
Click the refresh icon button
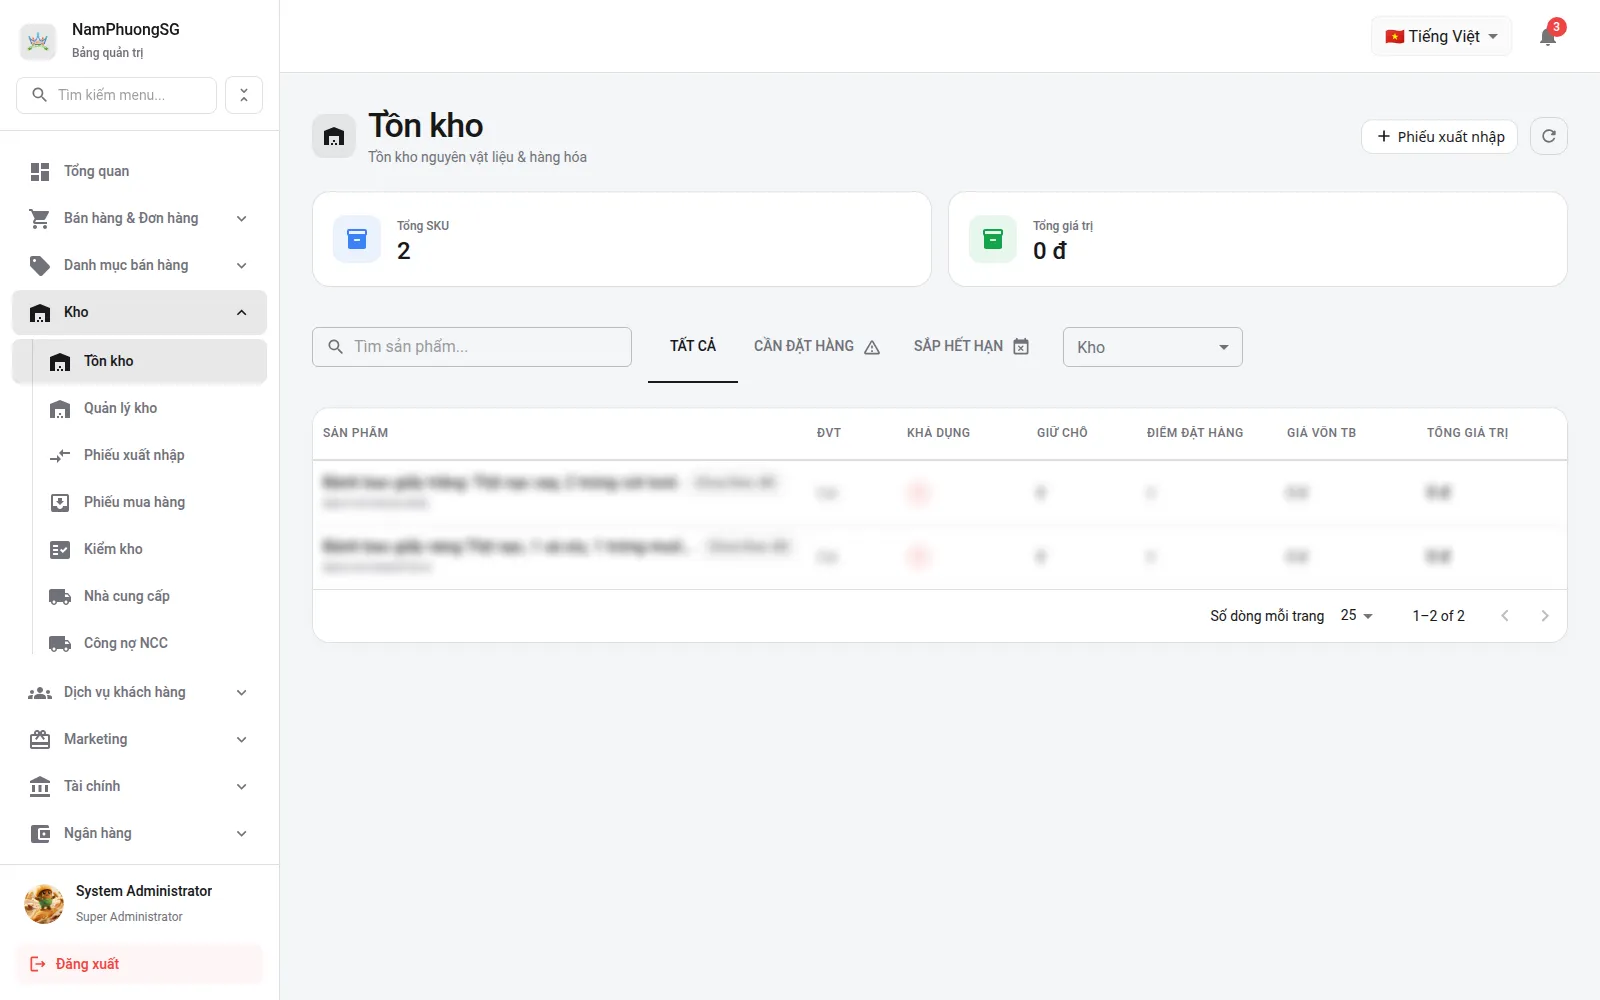pyautogui.click(x=1549, y=136)
